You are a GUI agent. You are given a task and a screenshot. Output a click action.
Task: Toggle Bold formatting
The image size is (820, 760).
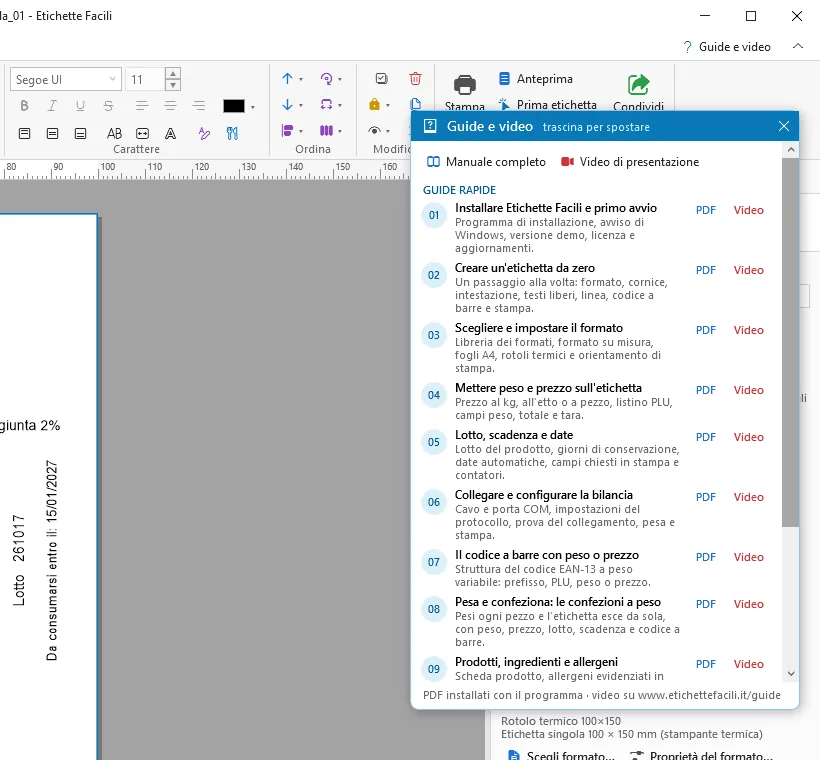click(x=24, y=106)
